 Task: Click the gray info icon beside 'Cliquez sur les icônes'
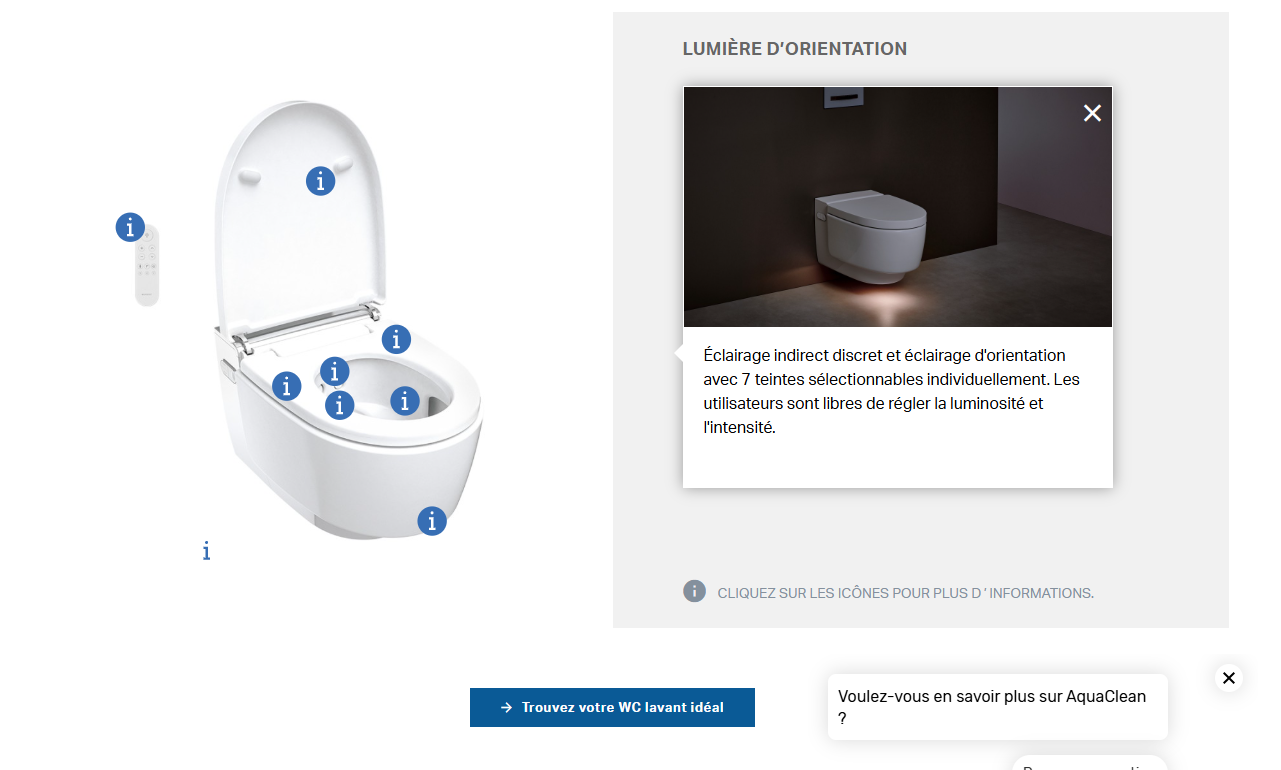tap(695, 591)
